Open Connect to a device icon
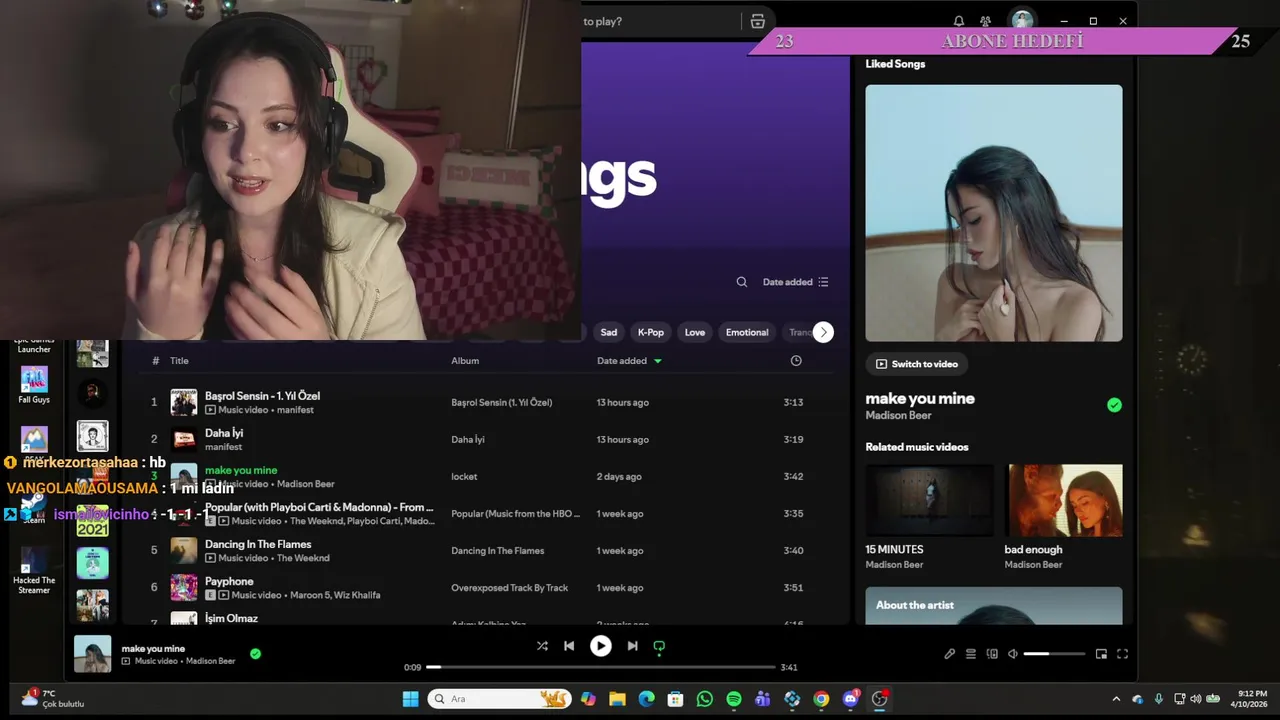The width and height of the screenshot is (1280, 720). click(x=992, y=654)
